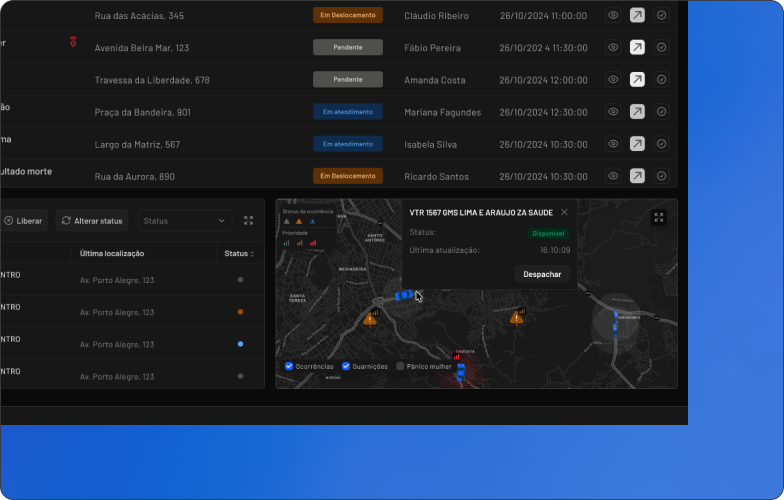Close the VTR 1567 vehicle popup
The height and width of the screenshot is (500, 784).
click(x=564, y=212)
